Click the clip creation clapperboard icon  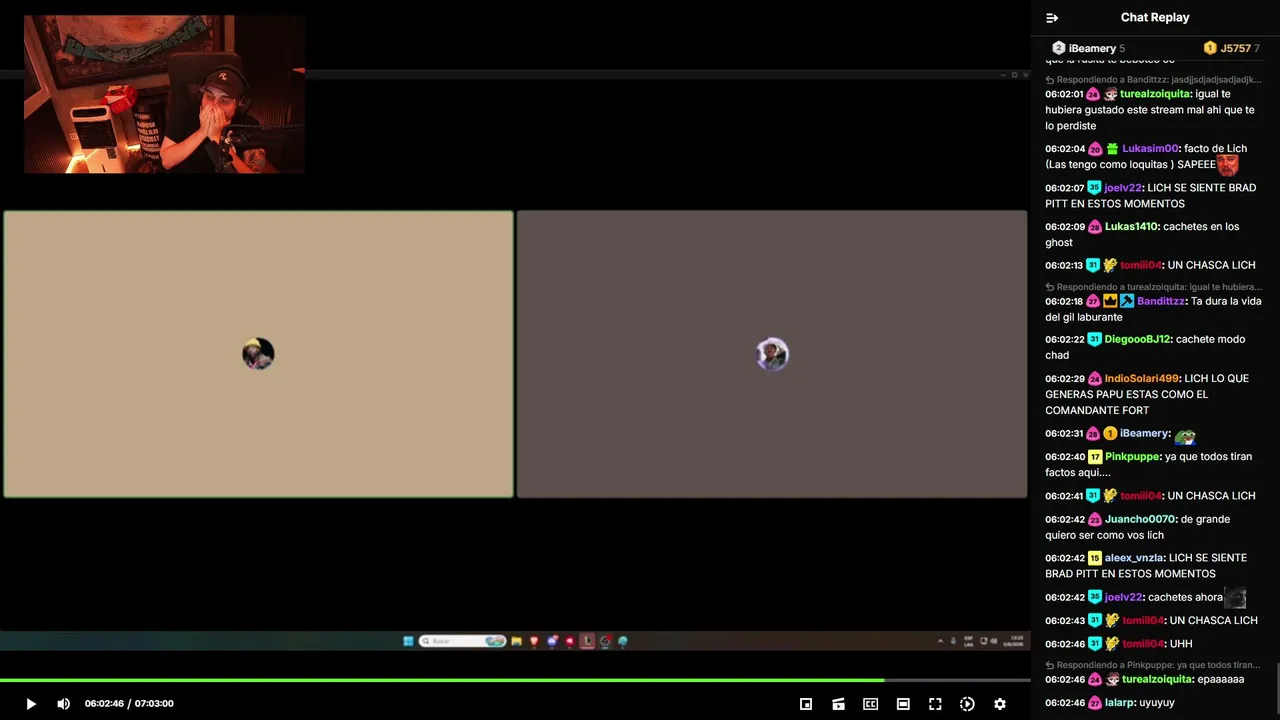click(x=838, y=704)
